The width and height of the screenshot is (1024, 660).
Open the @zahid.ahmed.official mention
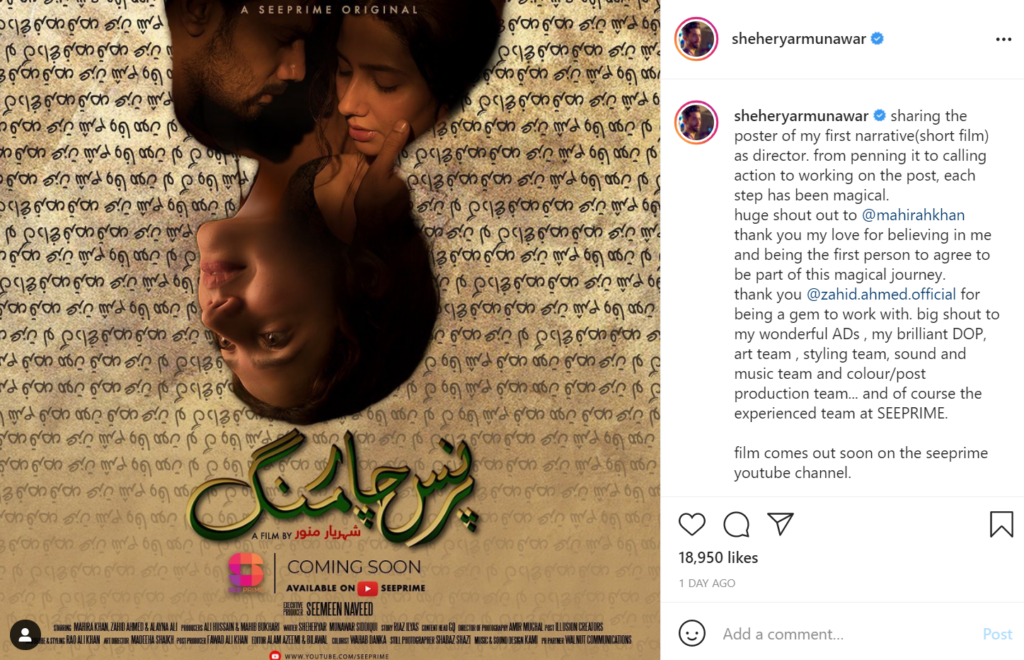tap(881, 294)
